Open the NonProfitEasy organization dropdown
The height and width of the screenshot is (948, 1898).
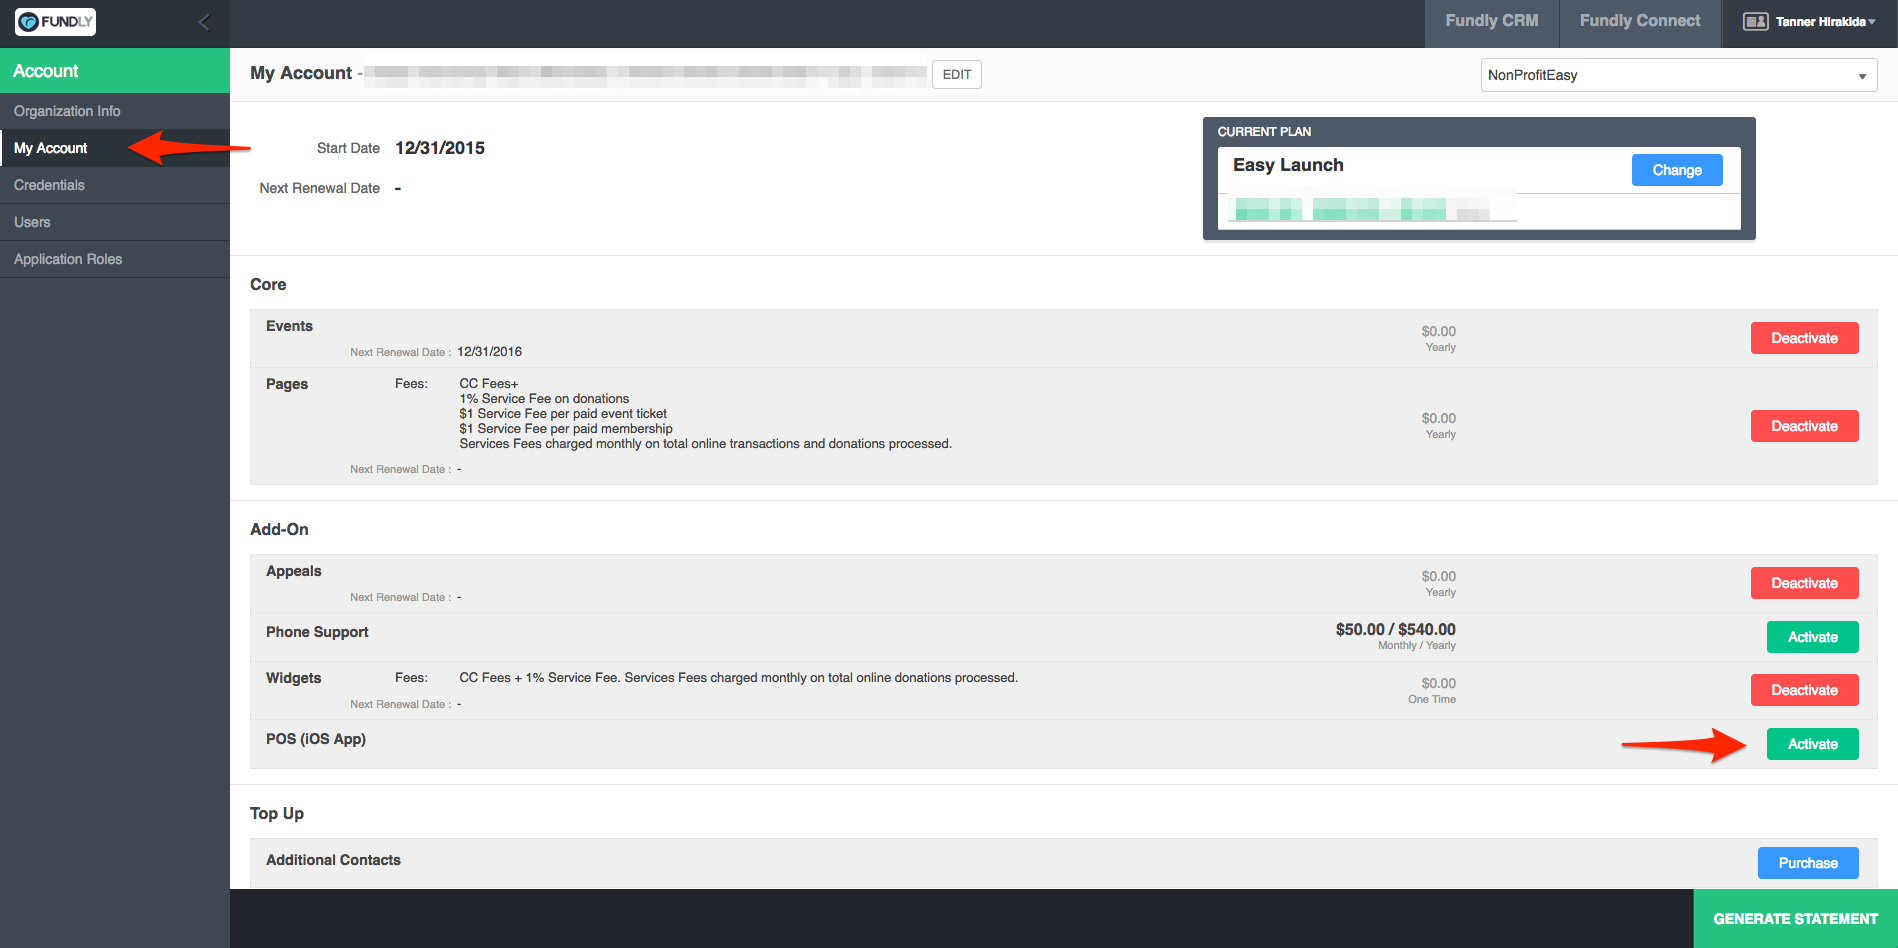coord(1678,75)
